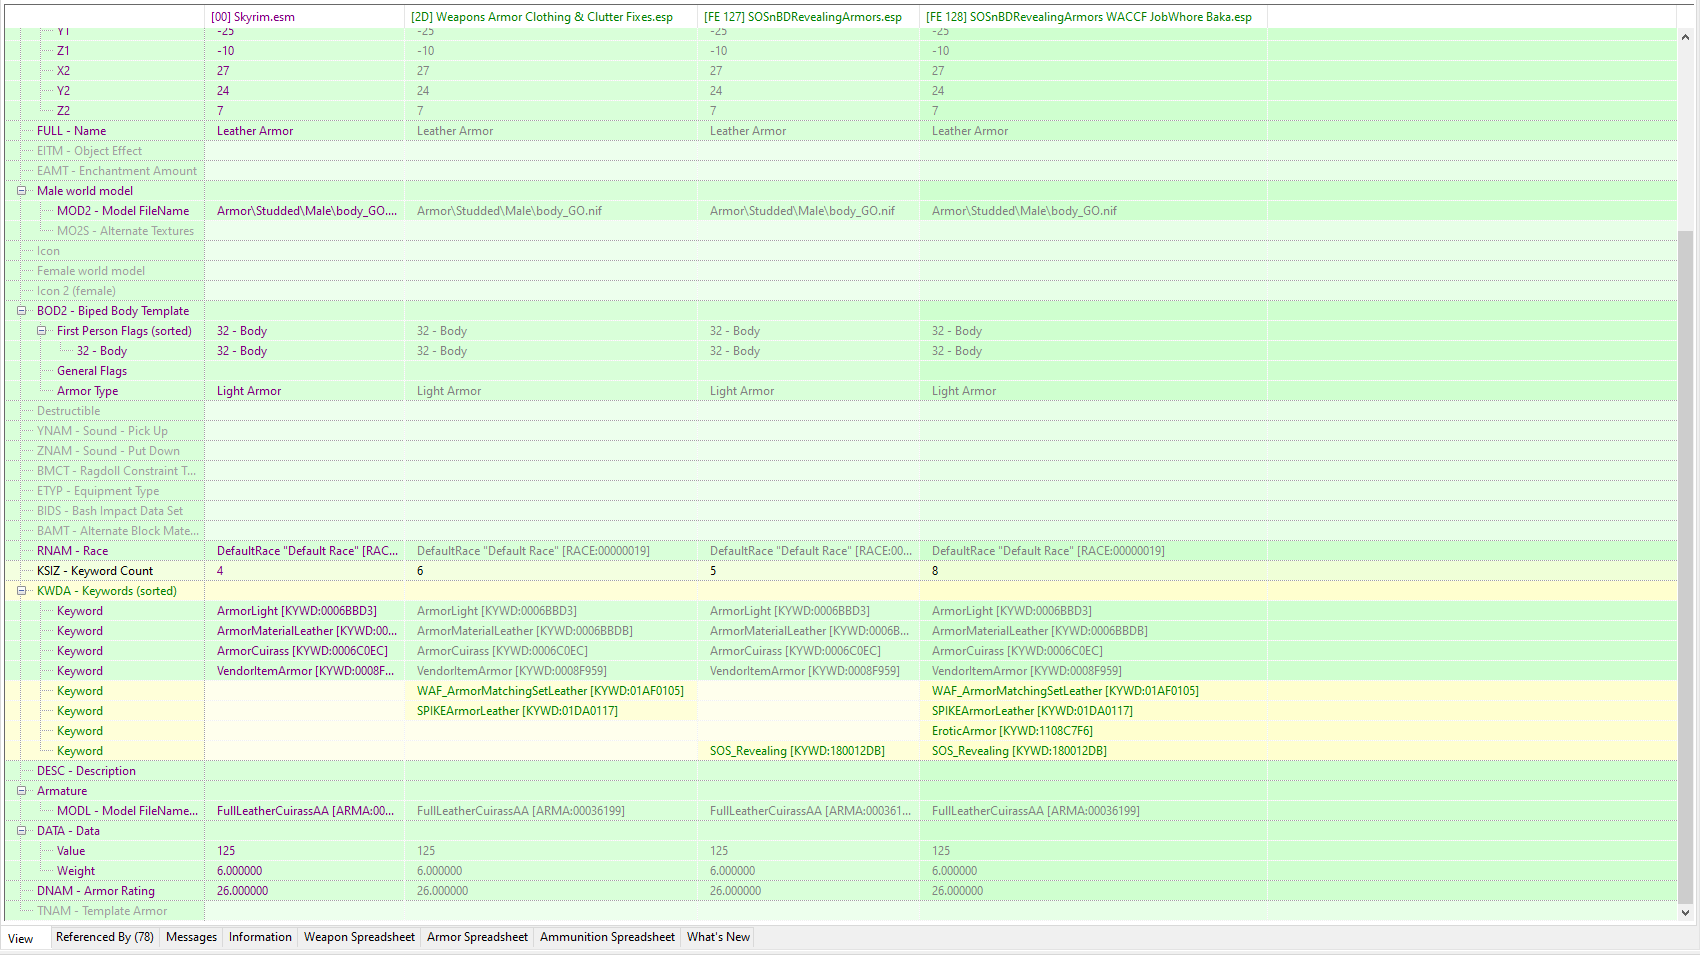
Task: Click the Skyrim.esm Value "125" cell
Action: [x=305, y=851]
